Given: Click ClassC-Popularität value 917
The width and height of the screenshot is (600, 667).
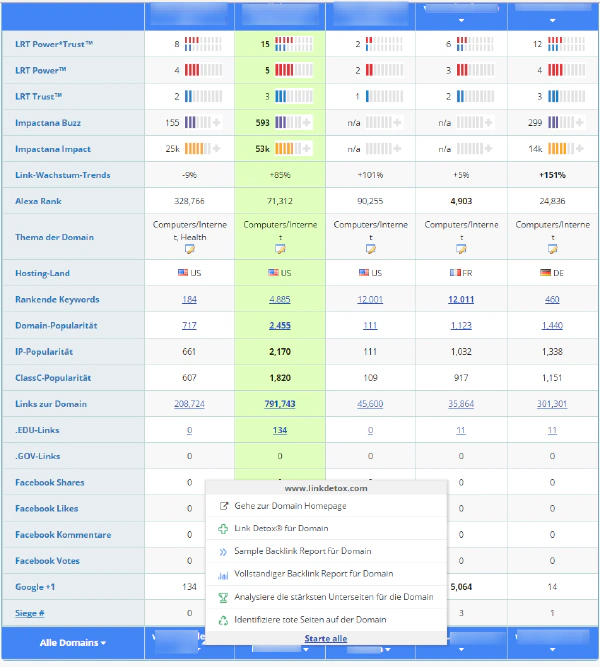Looking at the screenshot, I should pos(461,377).
